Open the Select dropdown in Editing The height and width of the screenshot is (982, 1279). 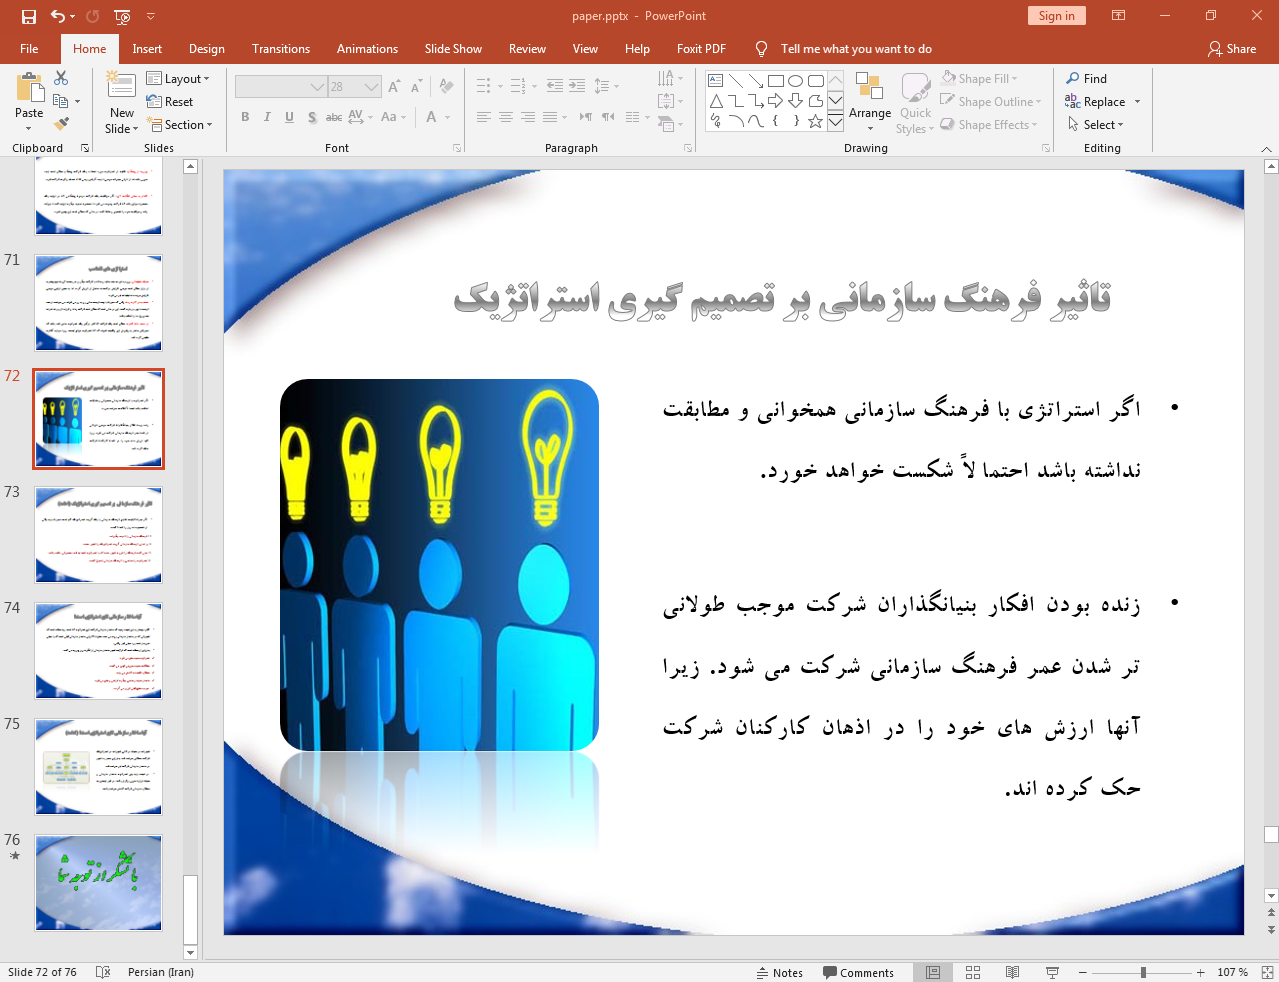1096,125
